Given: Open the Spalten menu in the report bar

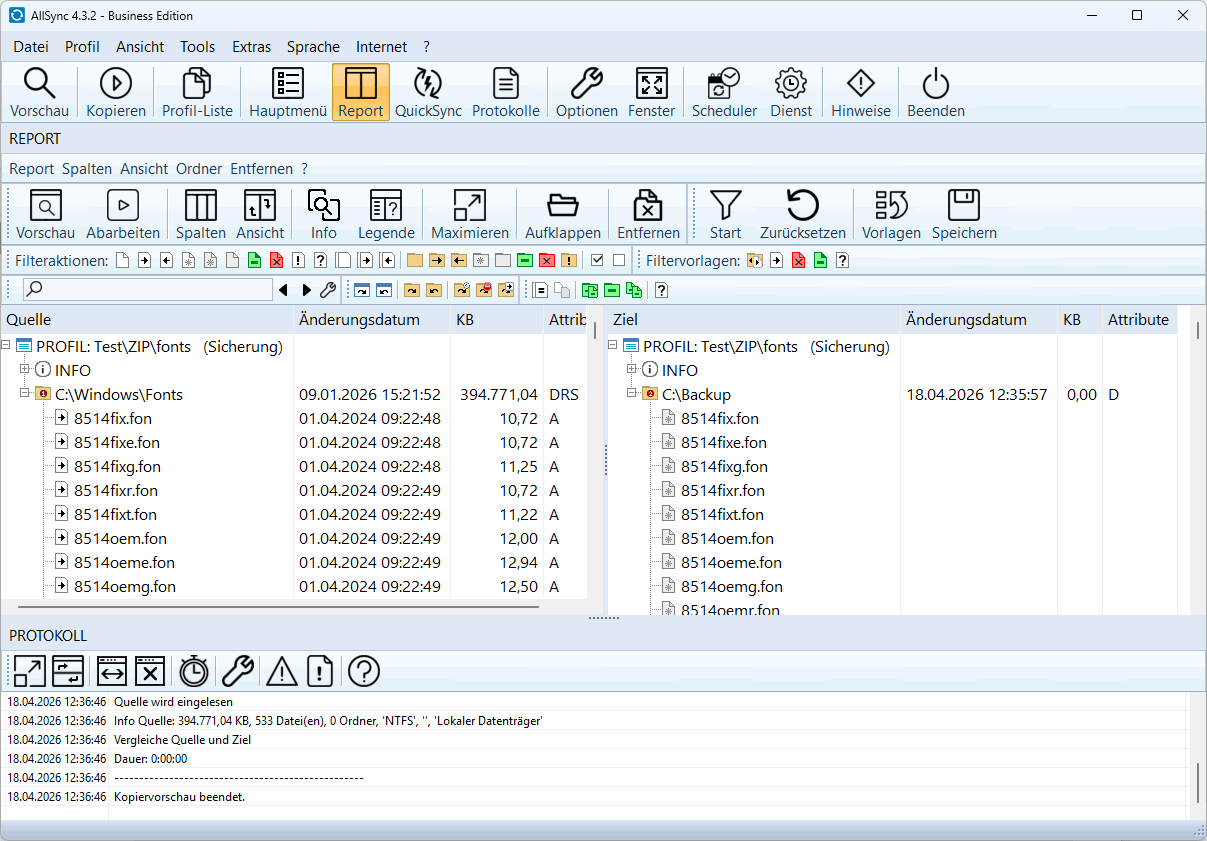Looking at the screenshot, I should click(x=87, y=169).
